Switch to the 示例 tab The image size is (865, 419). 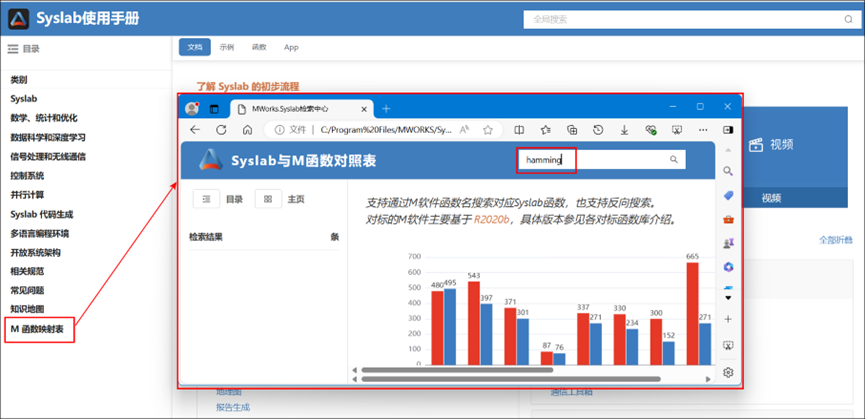tap(227, 47)
